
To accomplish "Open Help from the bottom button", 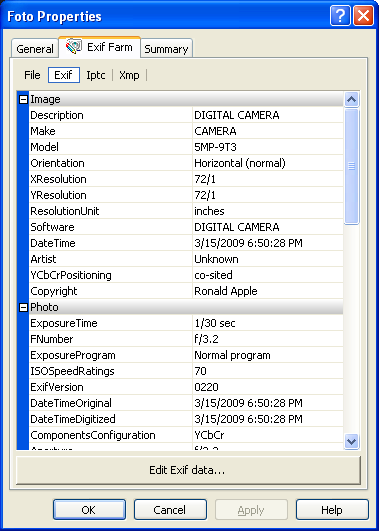I will (x=332, y=510).
